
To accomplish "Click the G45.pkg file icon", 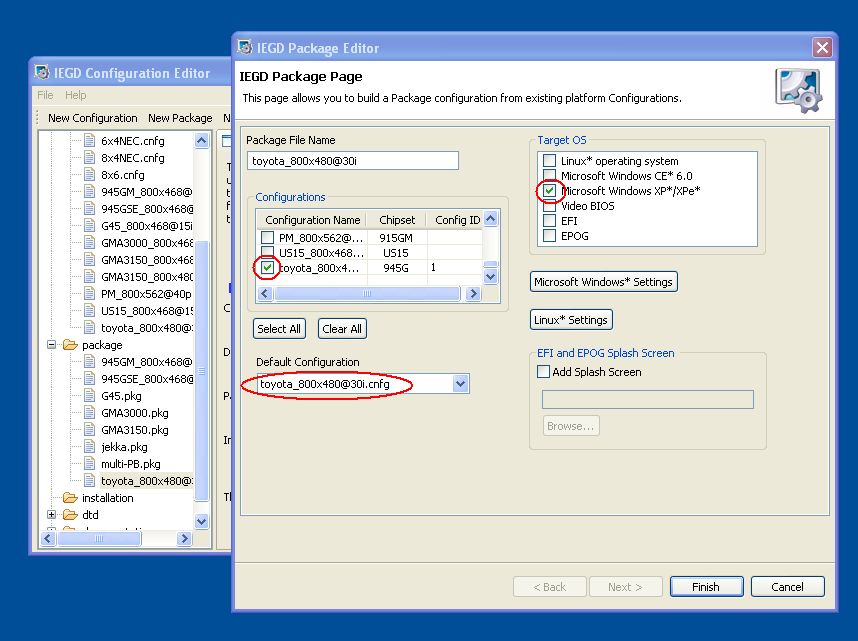I will (x=89, y=396).
